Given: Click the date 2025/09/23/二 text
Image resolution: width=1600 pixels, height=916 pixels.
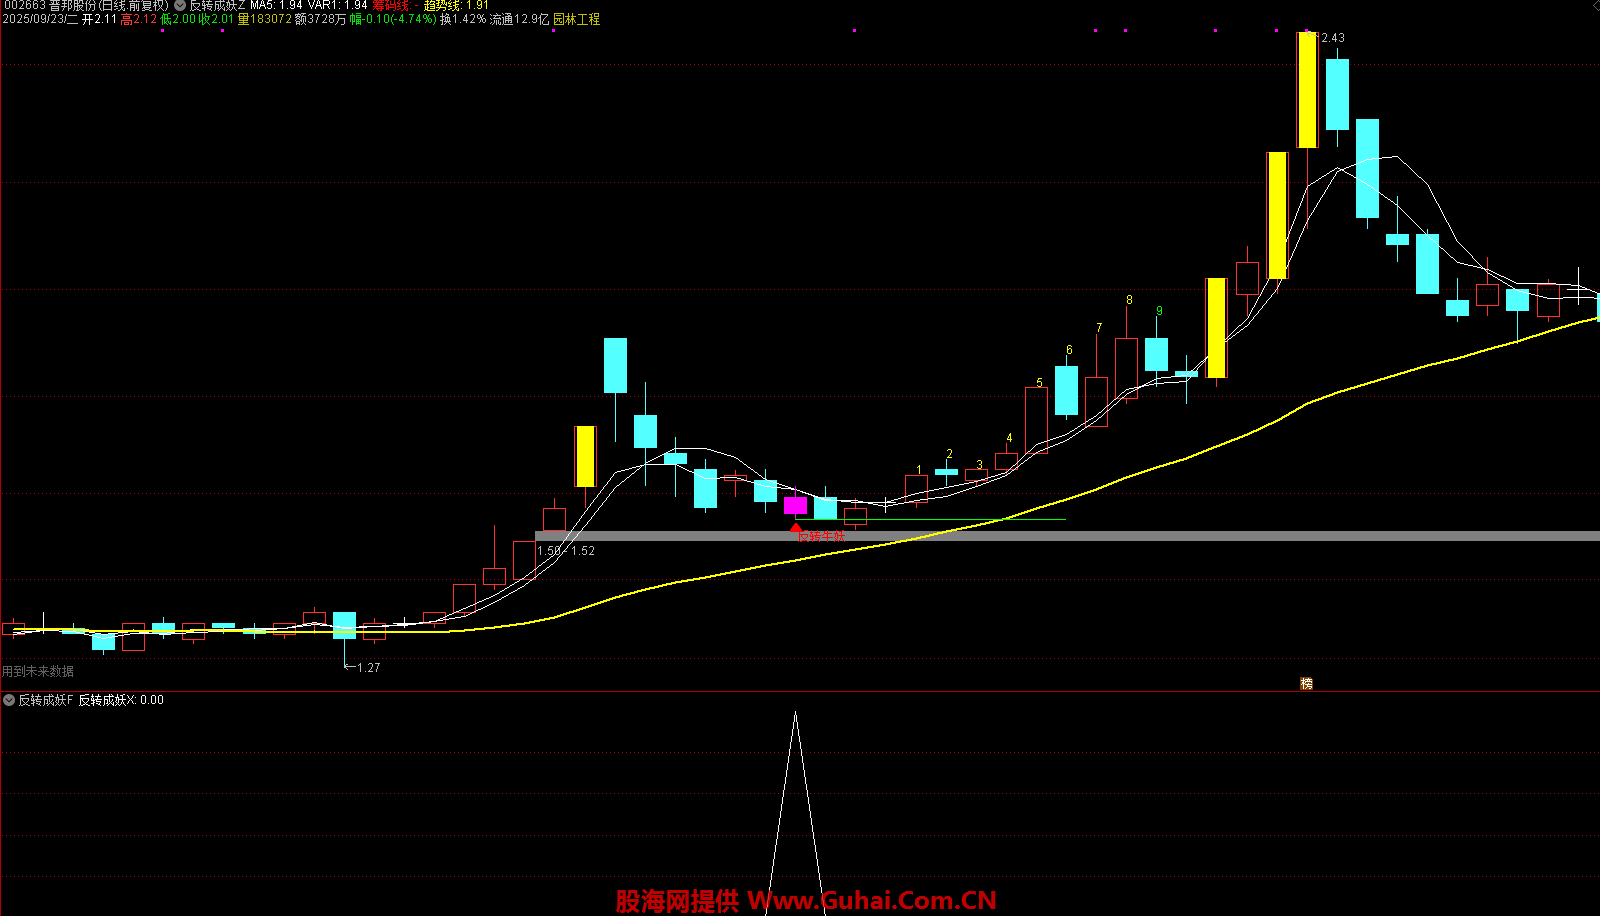Looking at the screenshot, I should click(40, 19).
